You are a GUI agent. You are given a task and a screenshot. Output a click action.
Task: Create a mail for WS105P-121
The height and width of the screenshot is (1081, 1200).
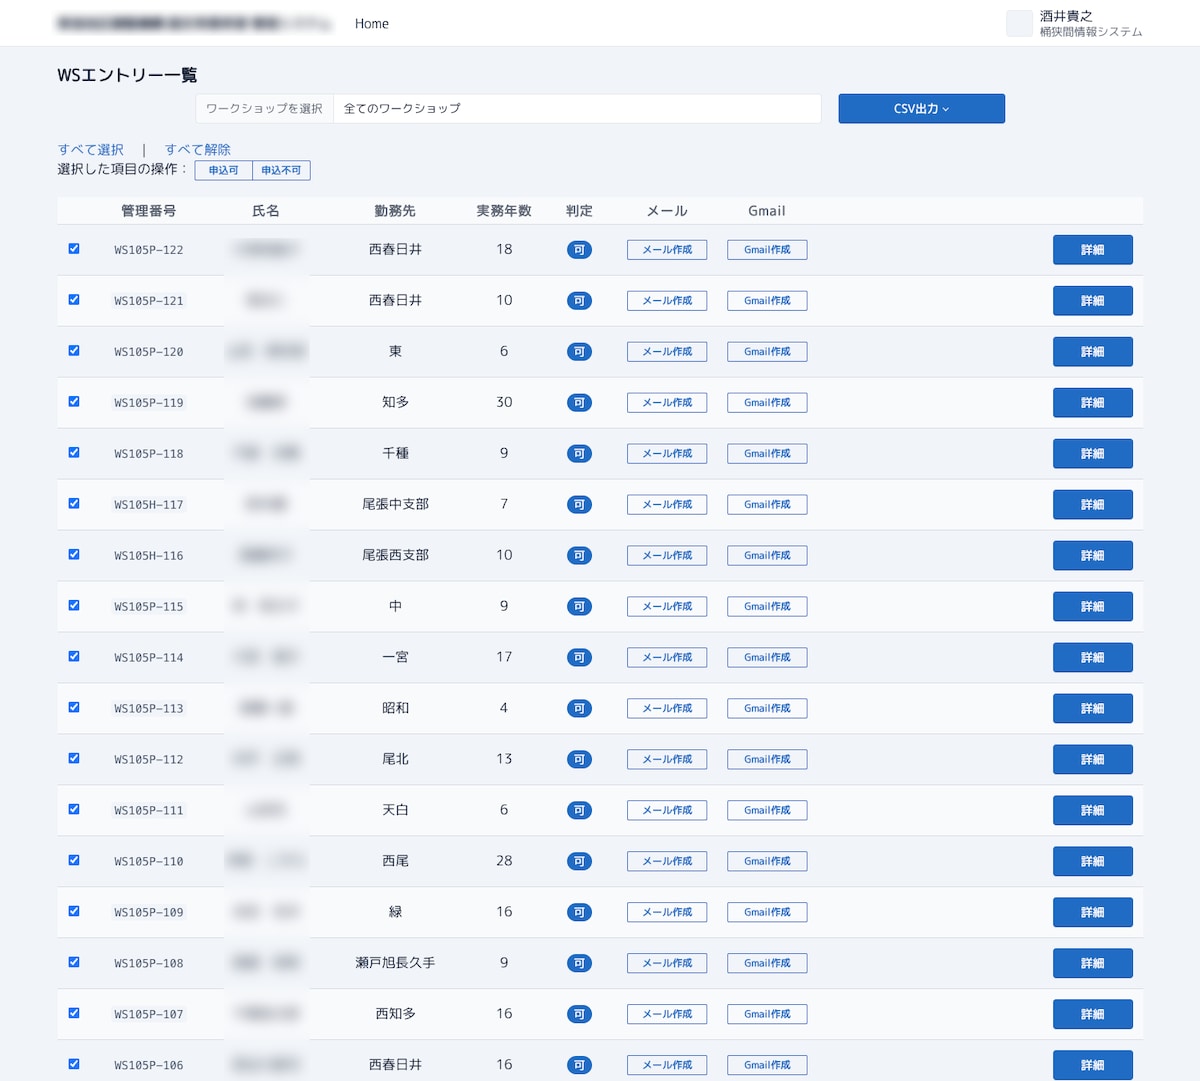pyautogui.click(x=667, y=301)
